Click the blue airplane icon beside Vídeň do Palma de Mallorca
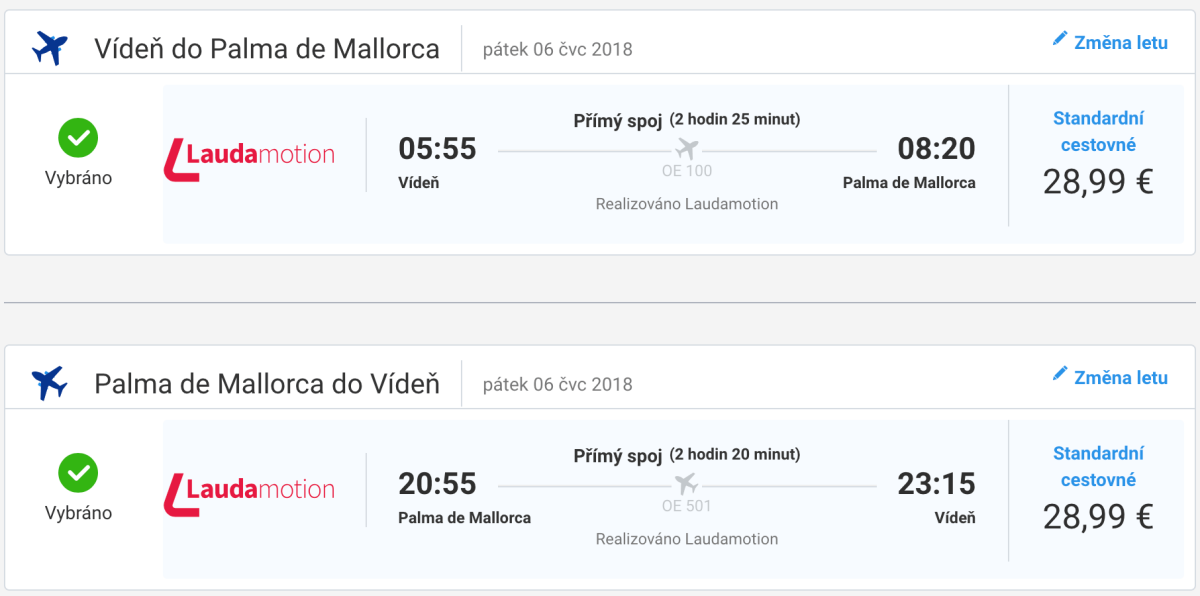 tap(49, 47)
